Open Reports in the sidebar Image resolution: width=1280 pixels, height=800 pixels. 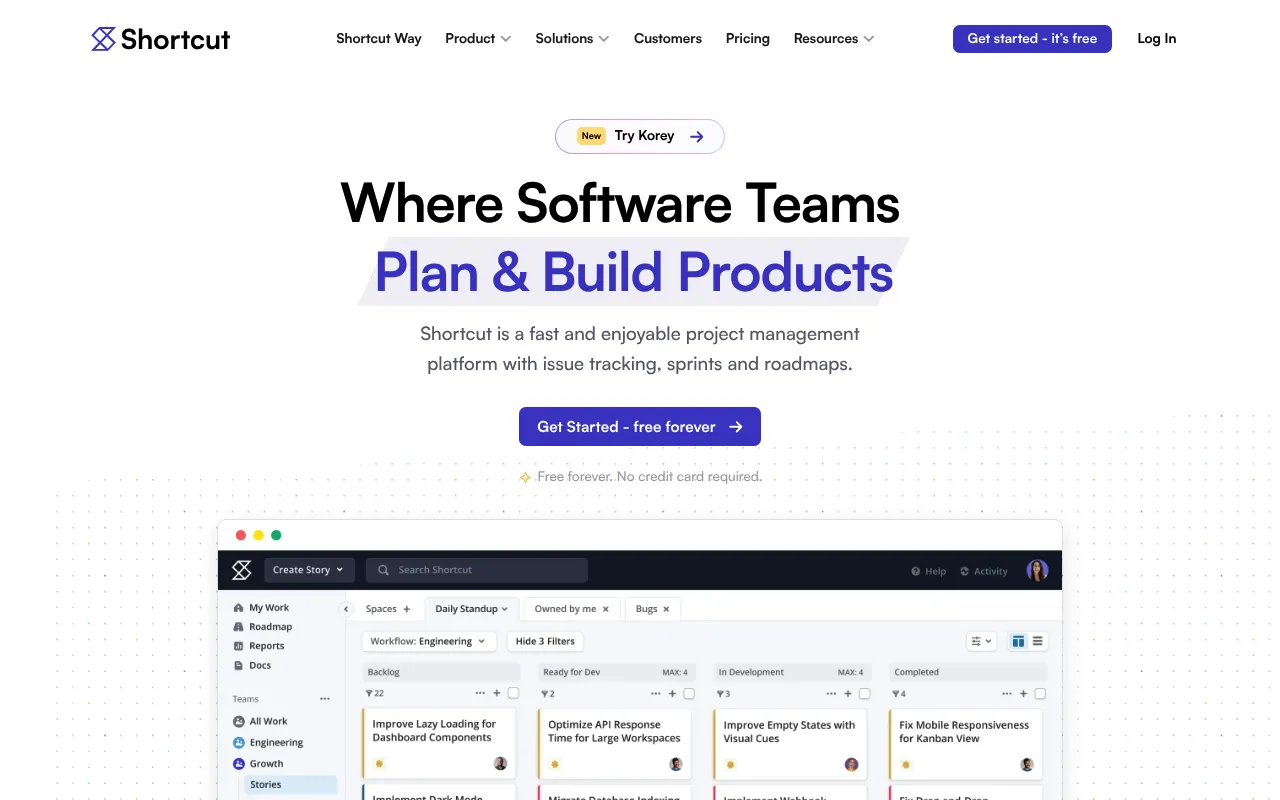[x=259, y=646]
